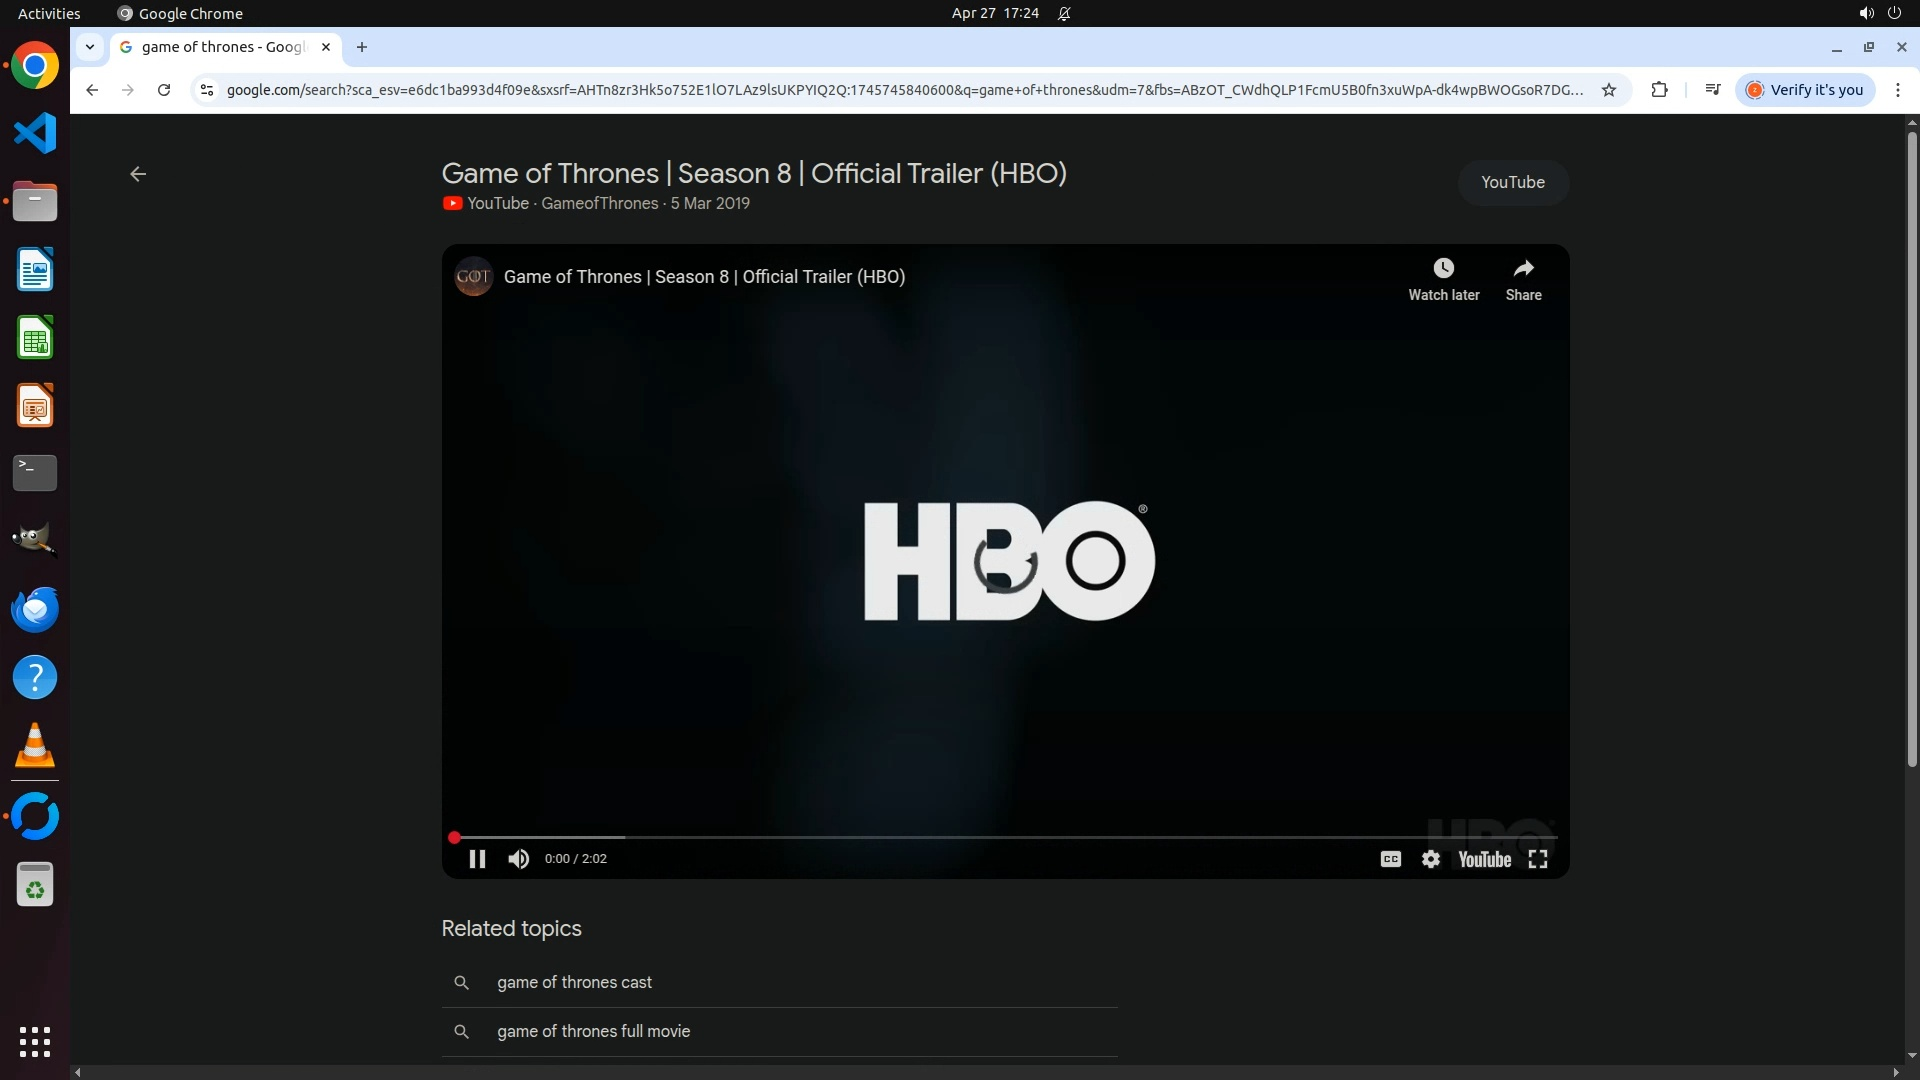Select the game of thrones browser tab
The width and height of the screenshot is (1920, 1080).
(222, 47)
